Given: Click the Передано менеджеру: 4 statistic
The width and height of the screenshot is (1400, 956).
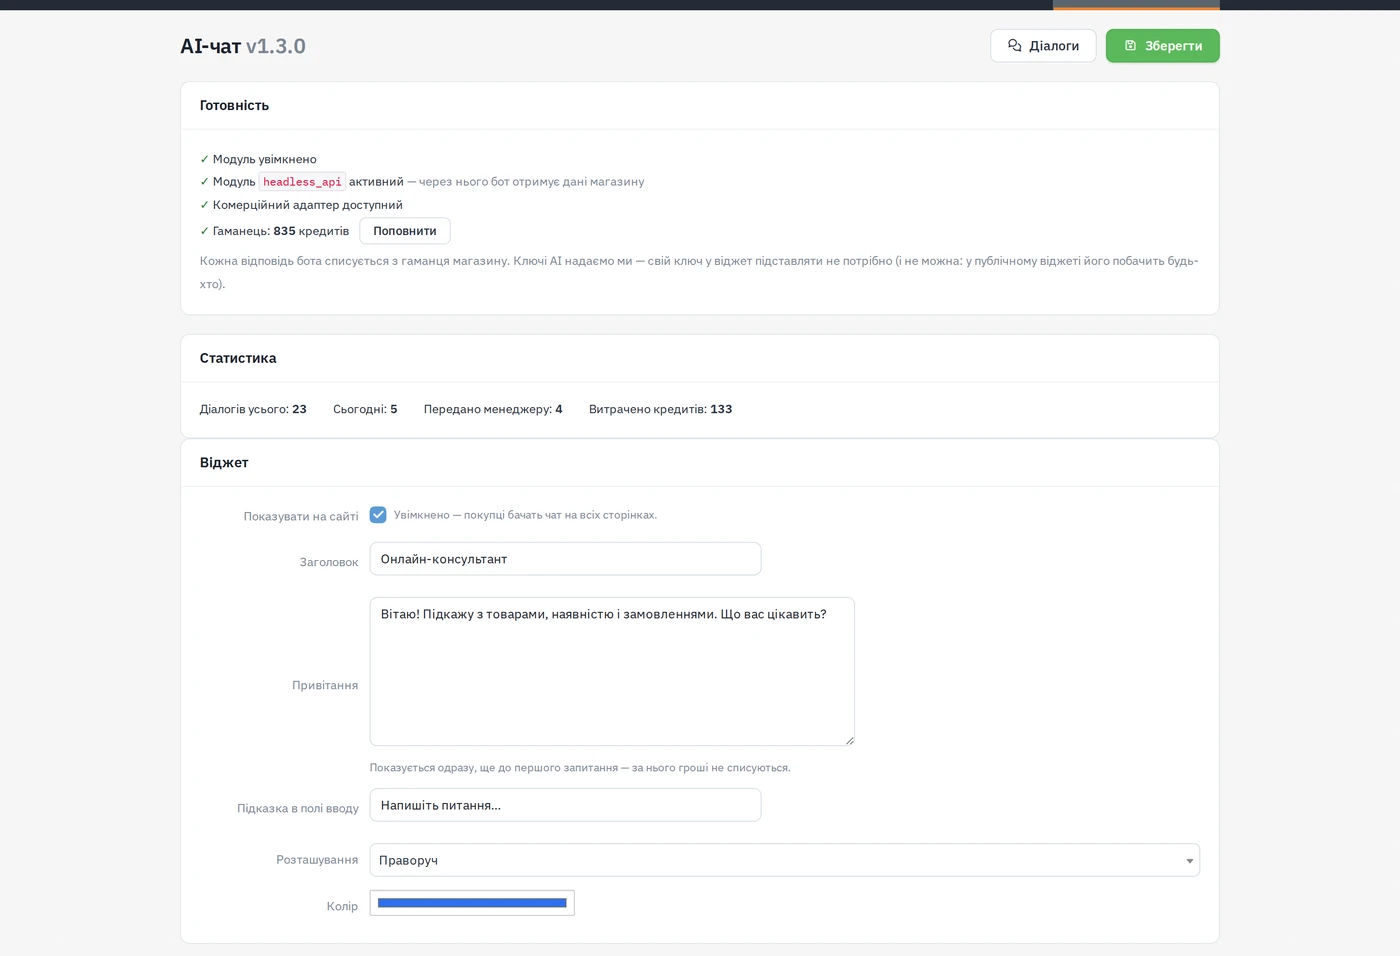Looking at the screenshot, I should click(493, 409).
